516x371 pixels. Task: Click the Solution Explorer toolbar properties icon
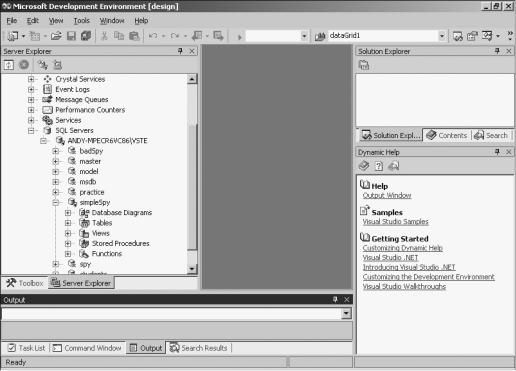[x=364, y=65]
